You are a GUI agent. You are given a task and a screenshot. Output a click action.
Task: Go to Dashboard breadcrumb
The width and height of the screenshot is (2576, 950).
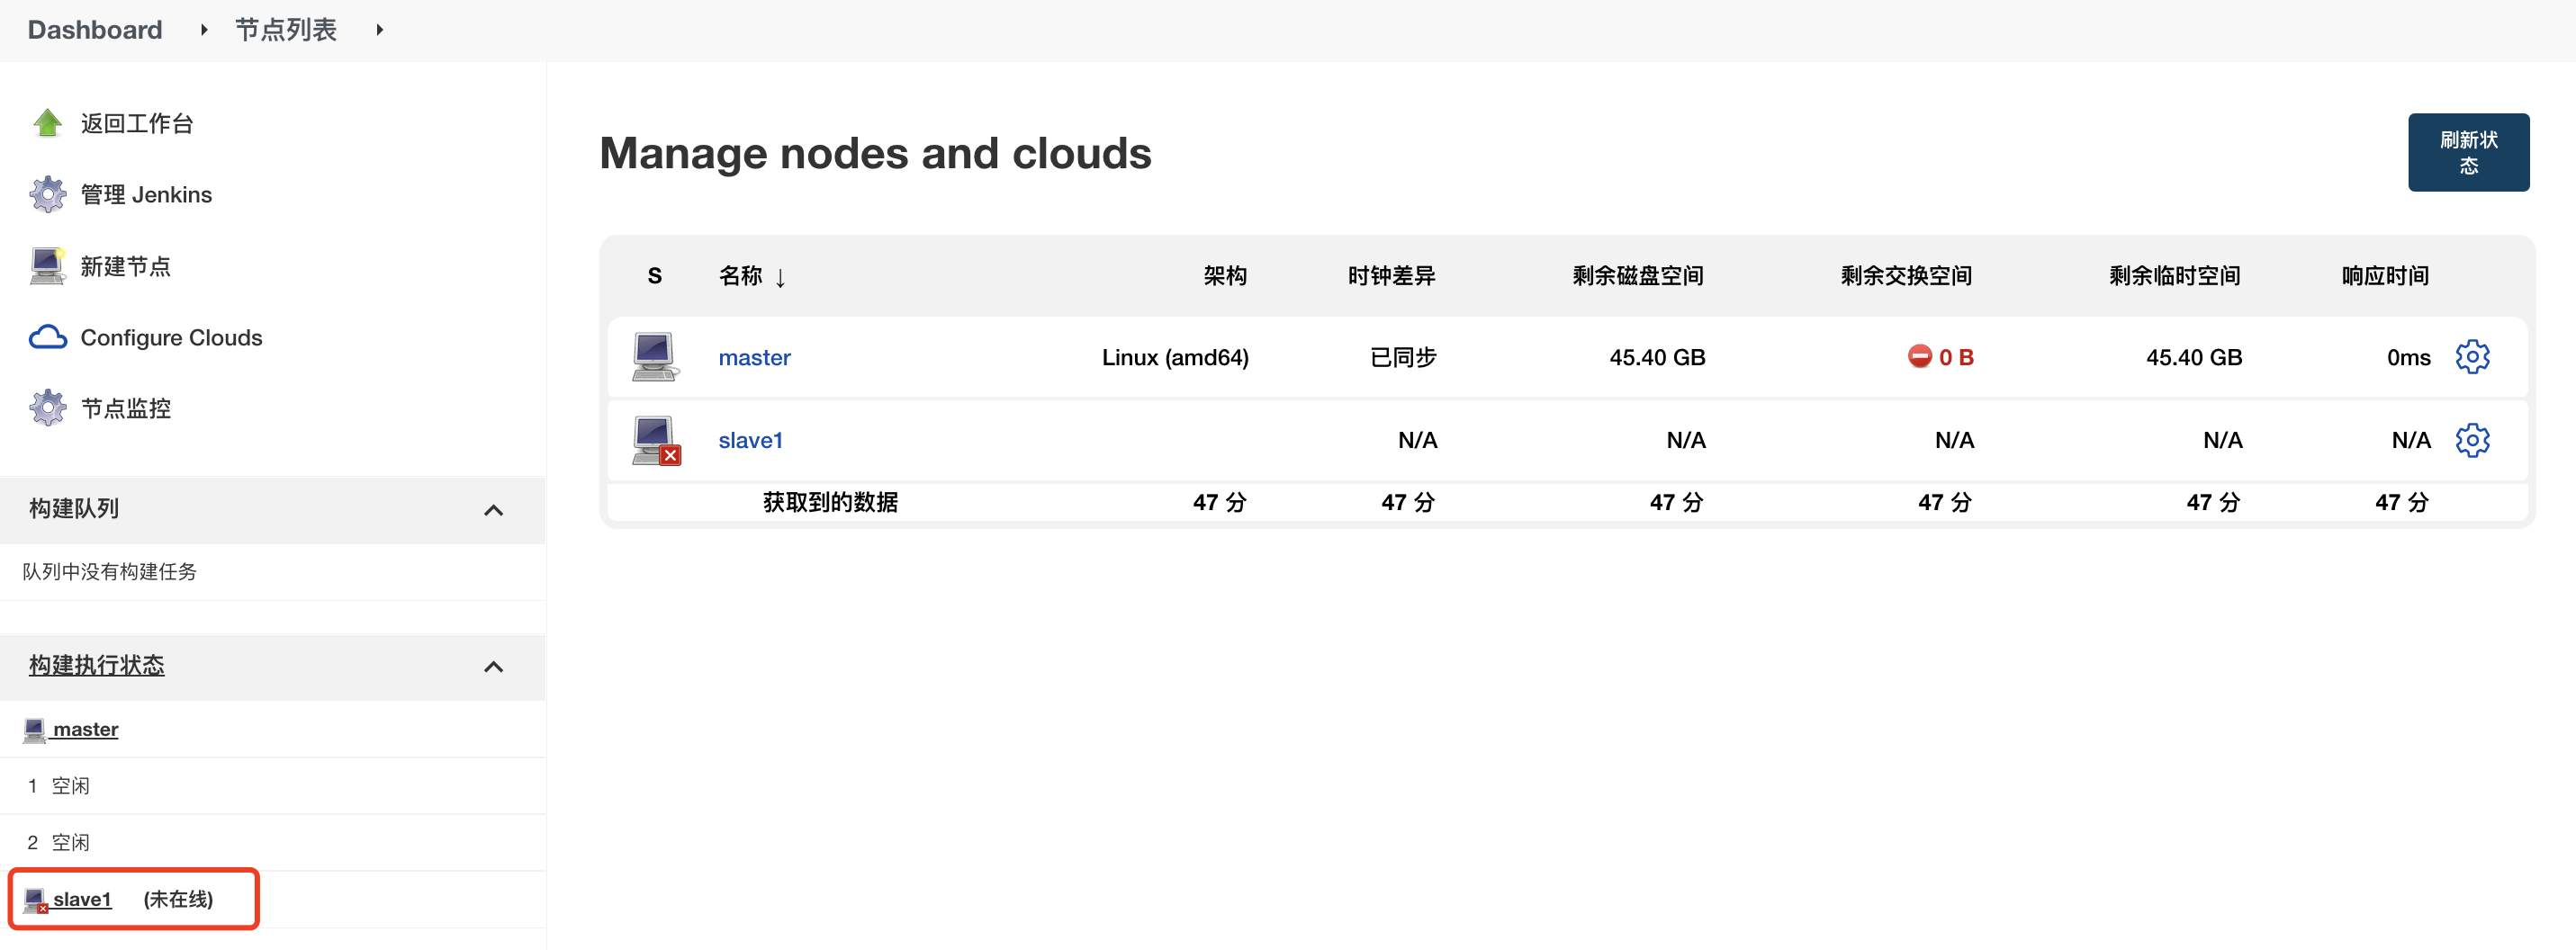[95, 30]
